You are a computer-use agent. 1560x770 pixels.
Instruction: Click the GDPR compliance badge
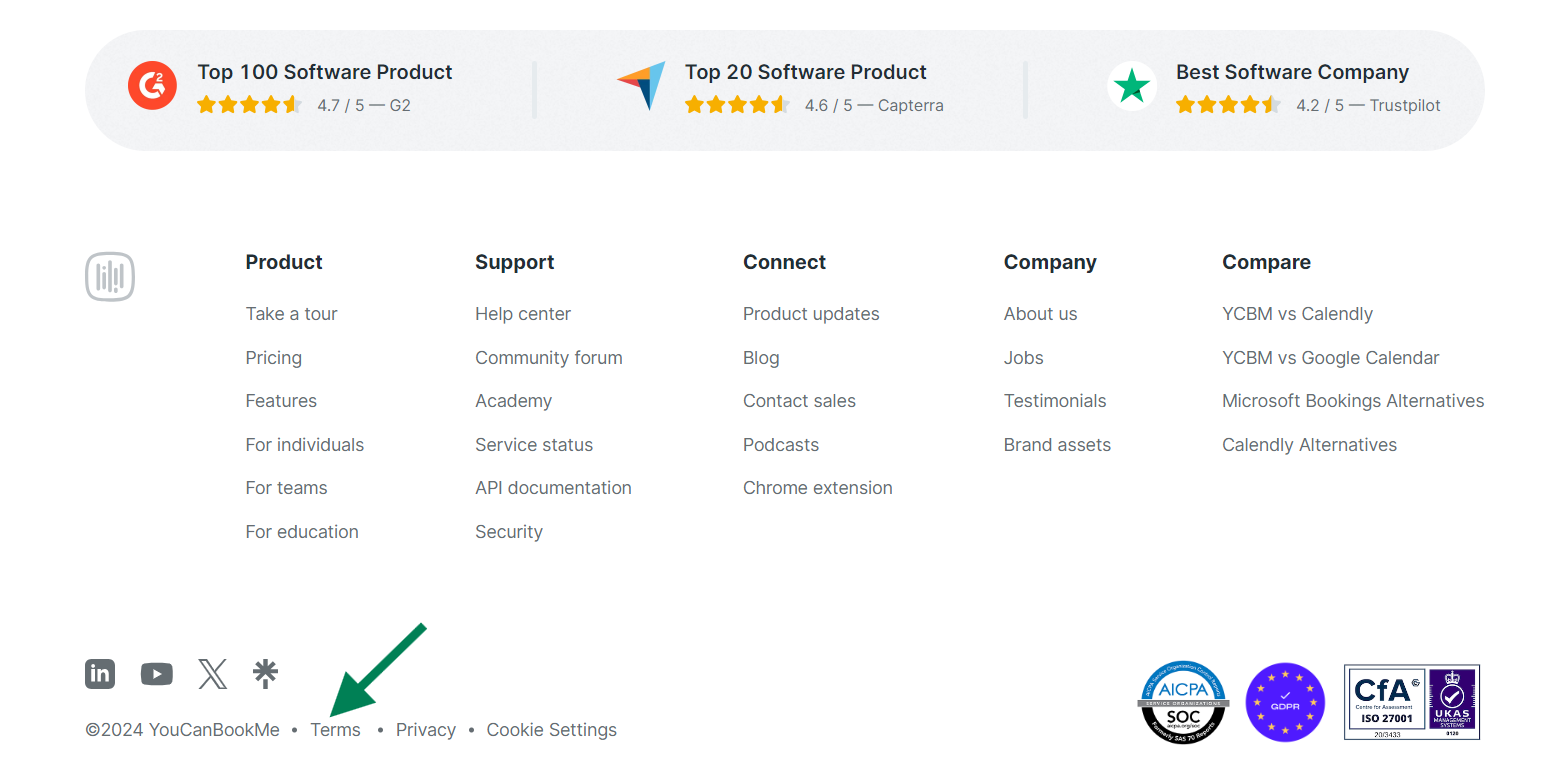[1285, 703]
